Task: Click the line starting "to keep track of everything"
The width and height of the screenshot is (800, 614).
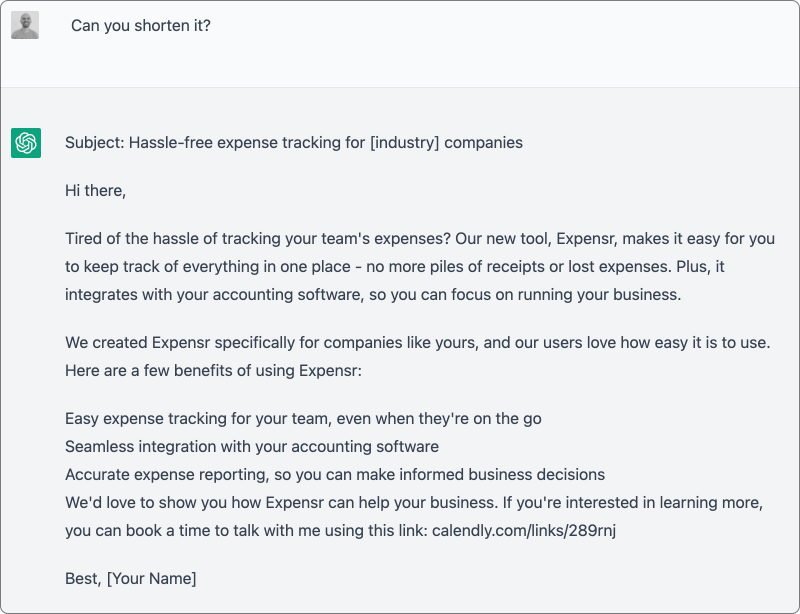Action: tap(419, 267)
